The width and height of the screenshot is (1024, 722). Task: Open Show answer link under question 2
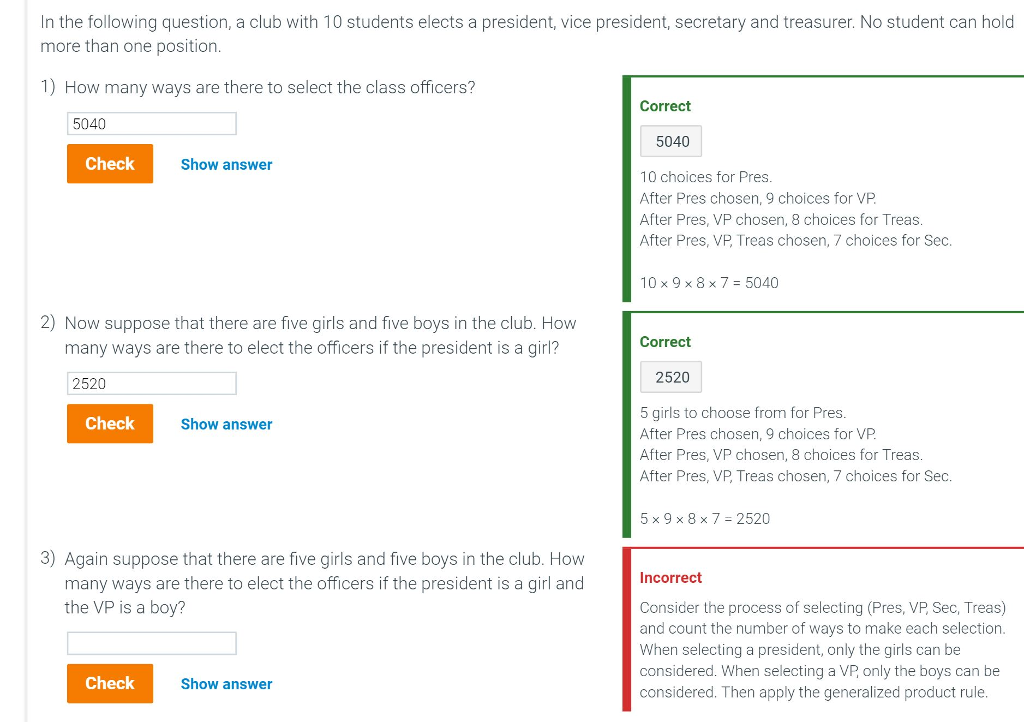[226, 424]
